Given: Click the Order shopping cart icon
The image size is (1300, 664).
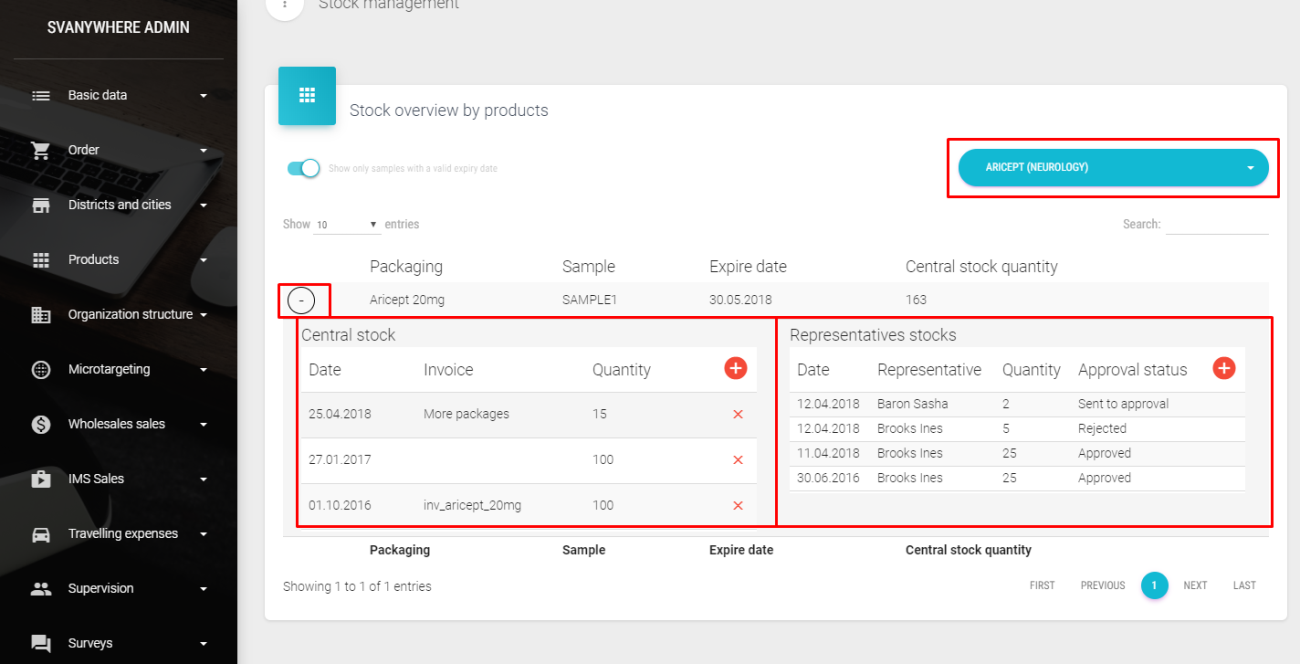Looking at the screenshot, I should point(41,150).
